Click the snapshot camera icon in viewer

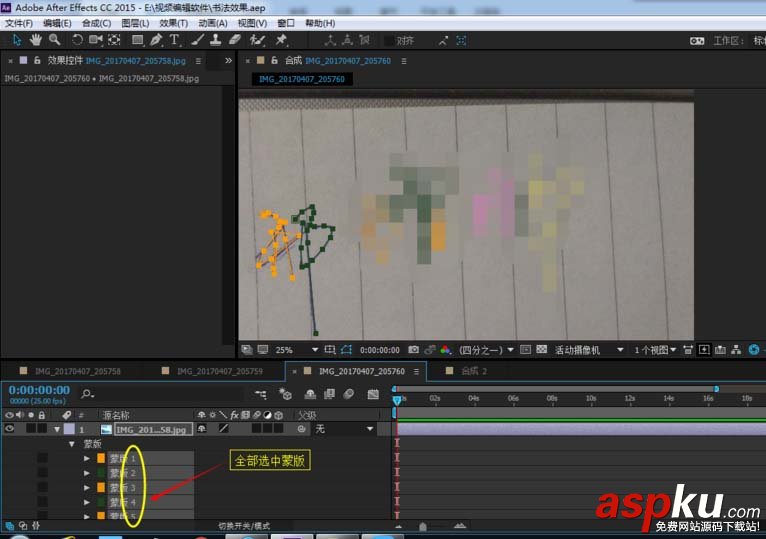(x=414, y=350)
